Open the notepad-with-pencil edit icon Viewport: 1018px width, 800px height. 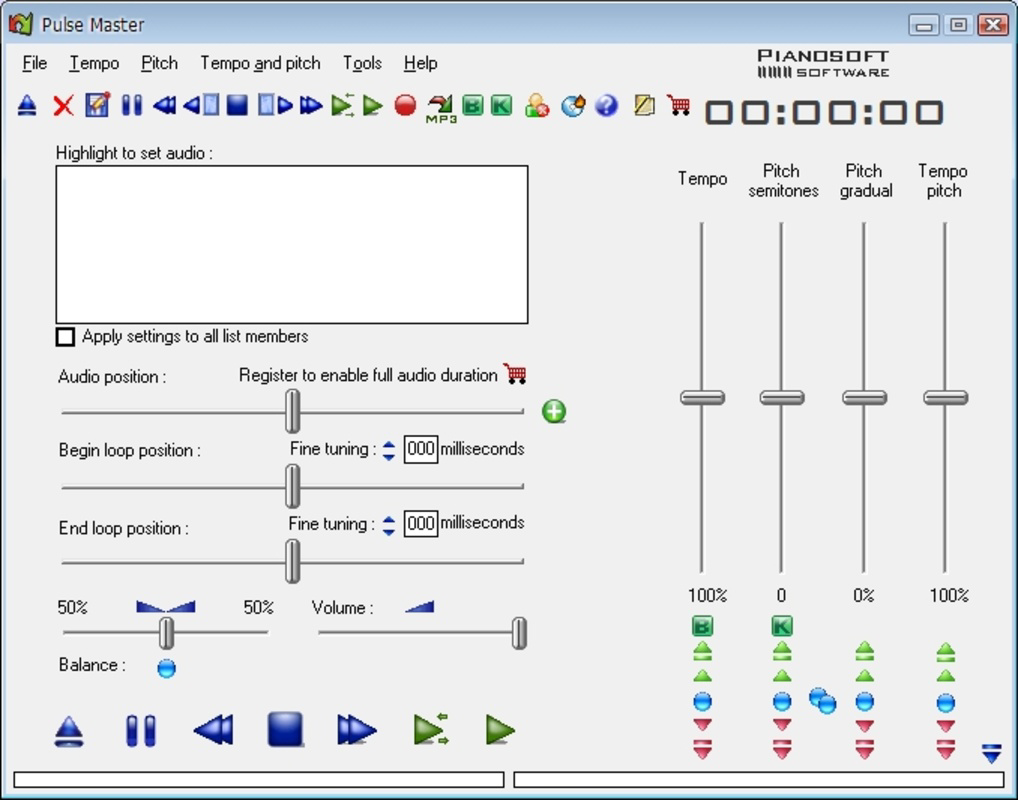coord(97,105)
